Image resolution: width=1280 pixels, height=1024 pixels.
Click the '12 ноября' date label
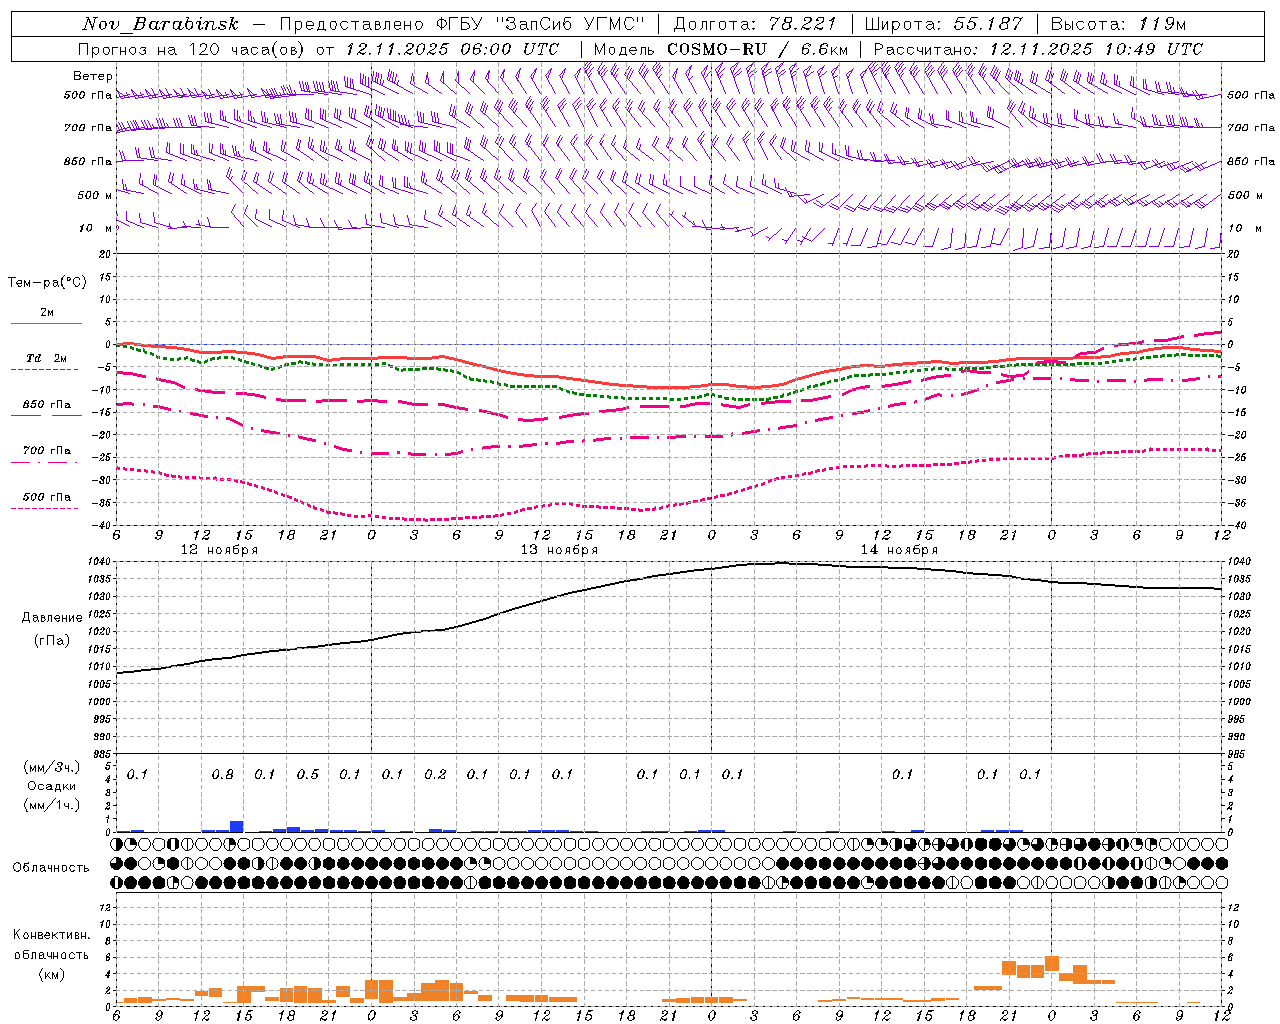coord(219,550)
